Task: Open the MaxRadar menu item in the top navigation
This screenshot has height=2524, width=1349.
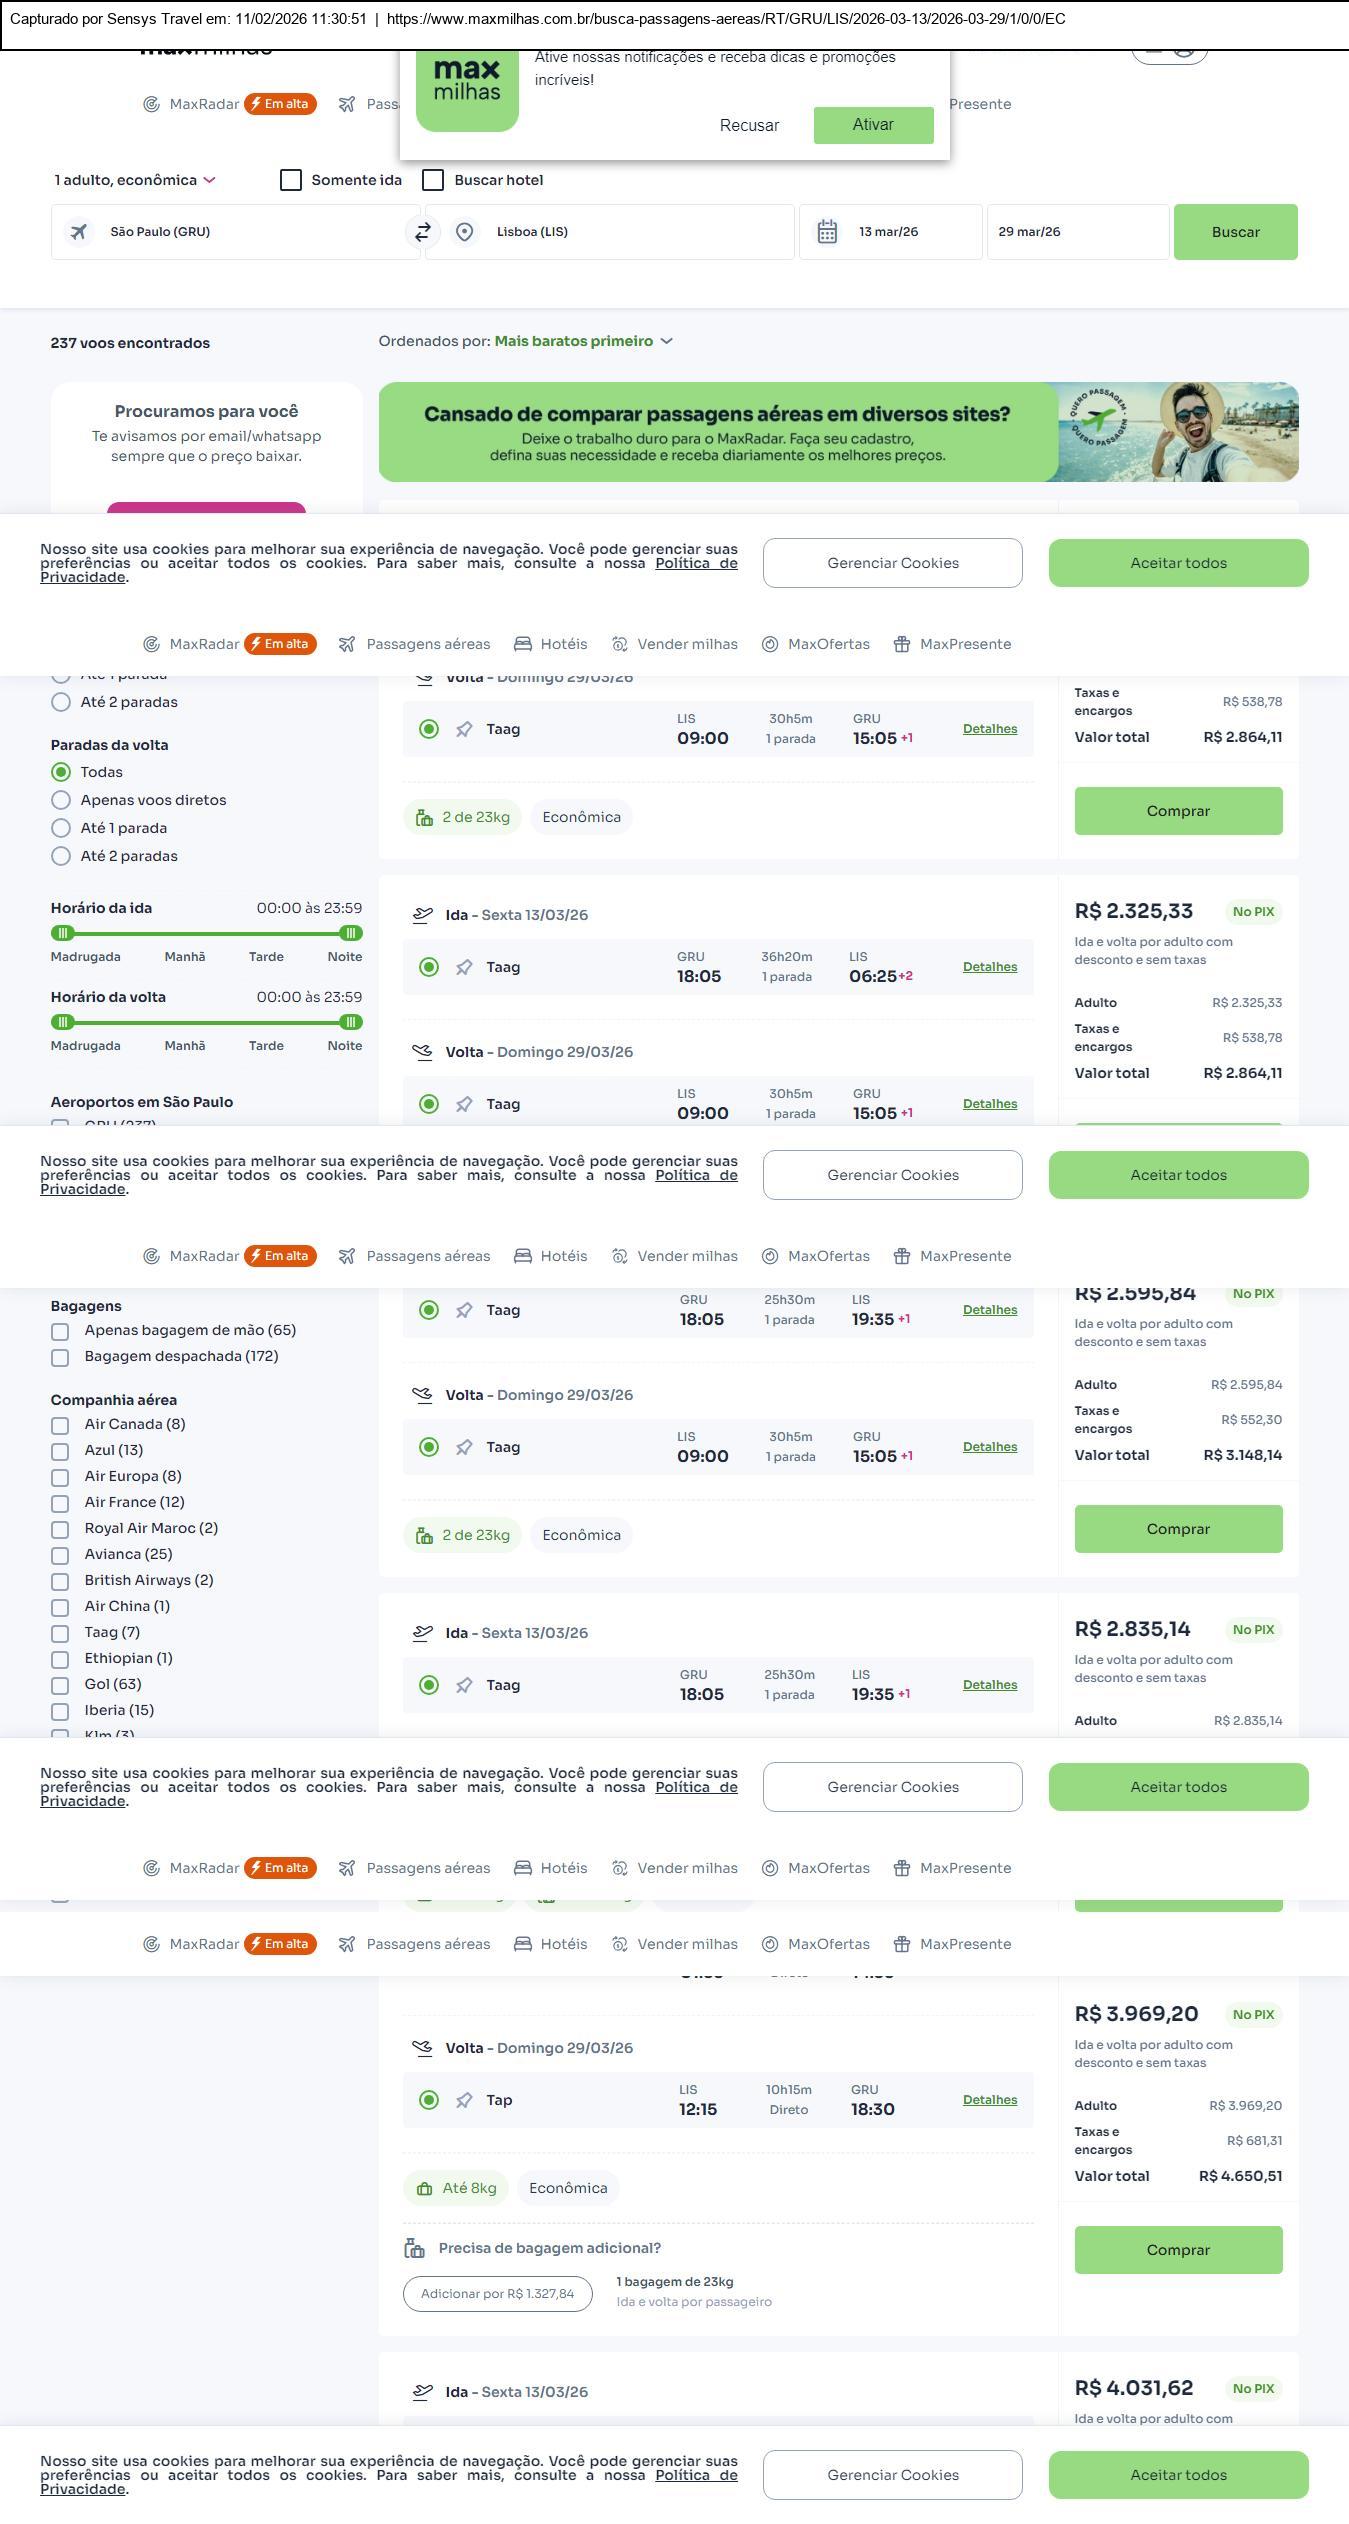Action: (x=204, y=104)
